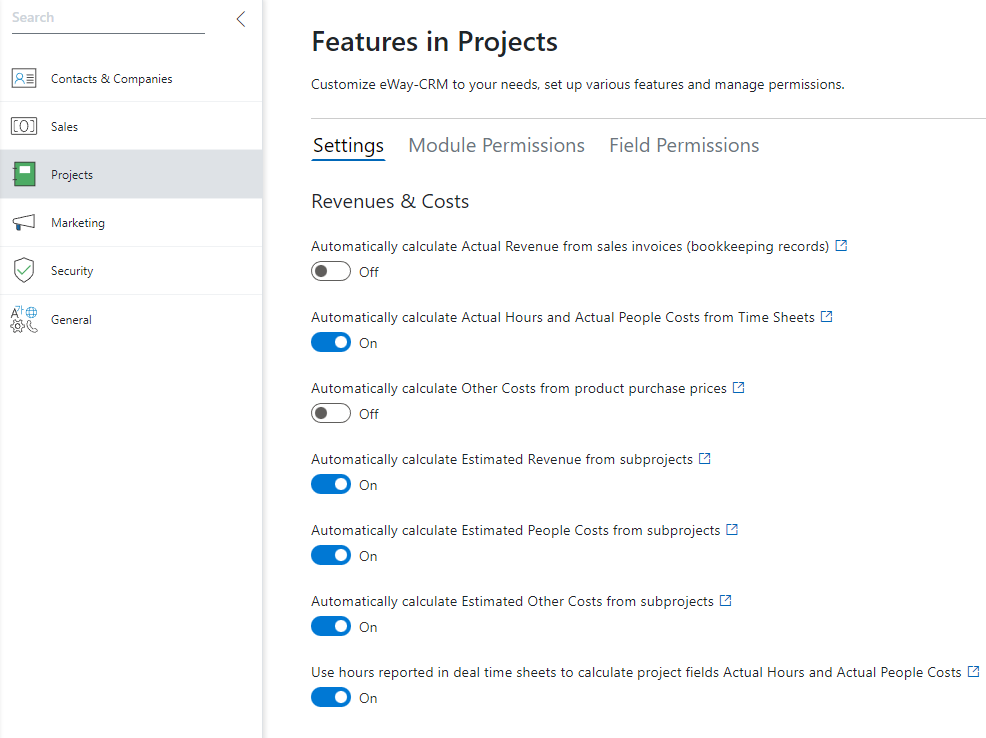Enable Actual Revenue from sales invoices toggle
The width and height of the screenshot is (986, 738).
pos(331,272)
